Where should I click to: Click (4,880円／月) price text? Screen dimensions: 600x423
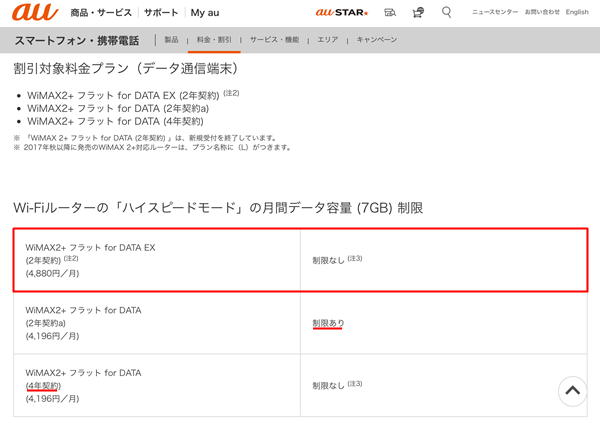click(52, 273)
